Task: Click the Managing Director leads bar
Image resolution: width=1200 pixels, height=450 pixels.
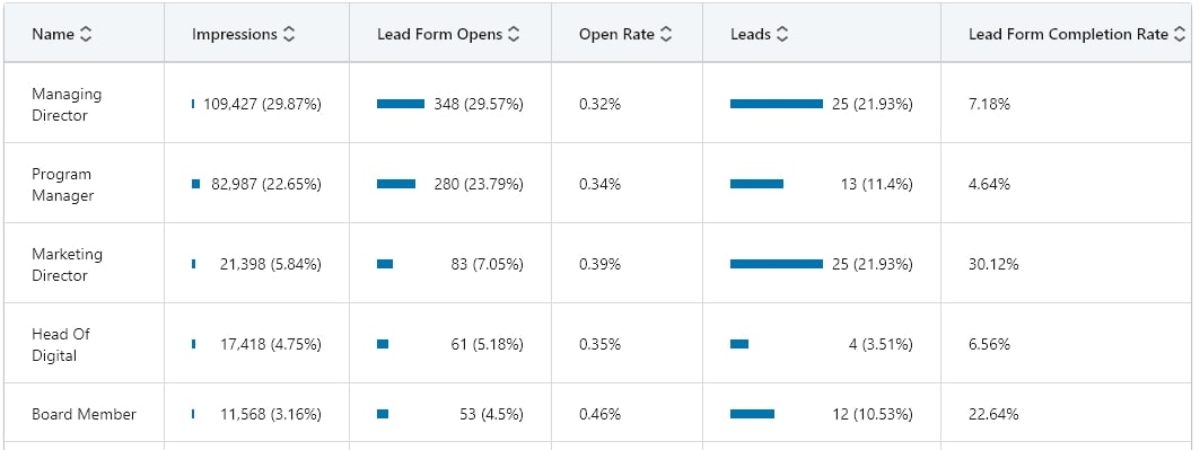Action: tap(776, 104)
